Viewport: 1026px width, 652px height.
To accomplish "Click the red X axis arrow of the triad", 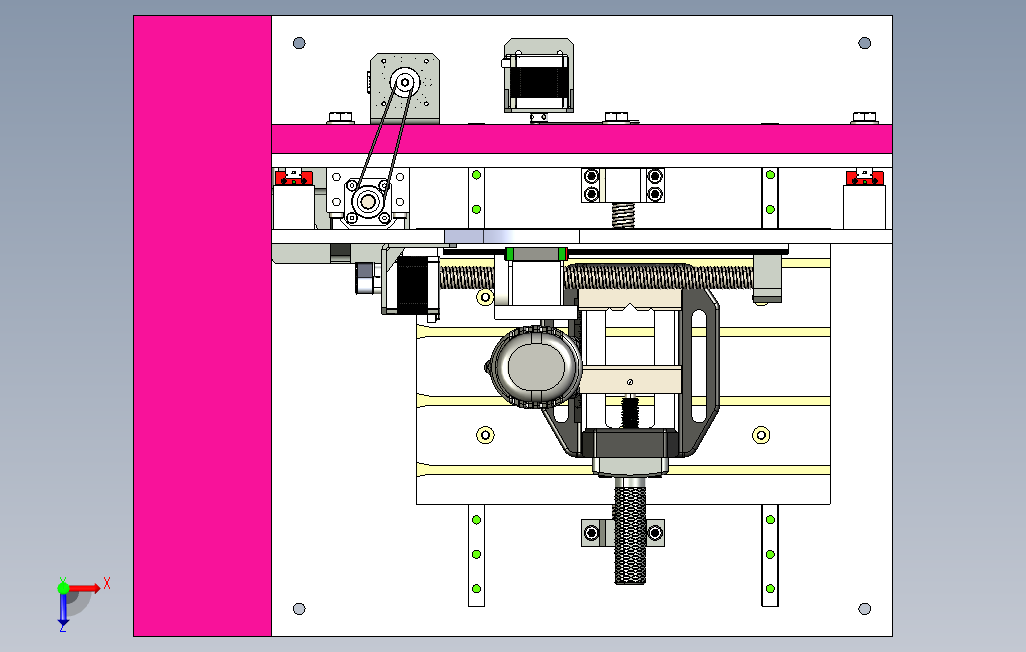I will [x=85, y=588].
